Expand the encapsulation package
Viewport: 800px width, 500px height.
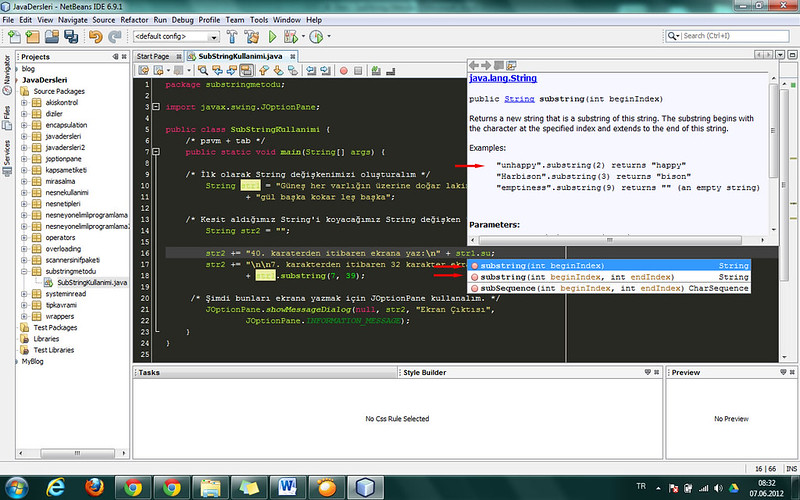click(24, 125)
